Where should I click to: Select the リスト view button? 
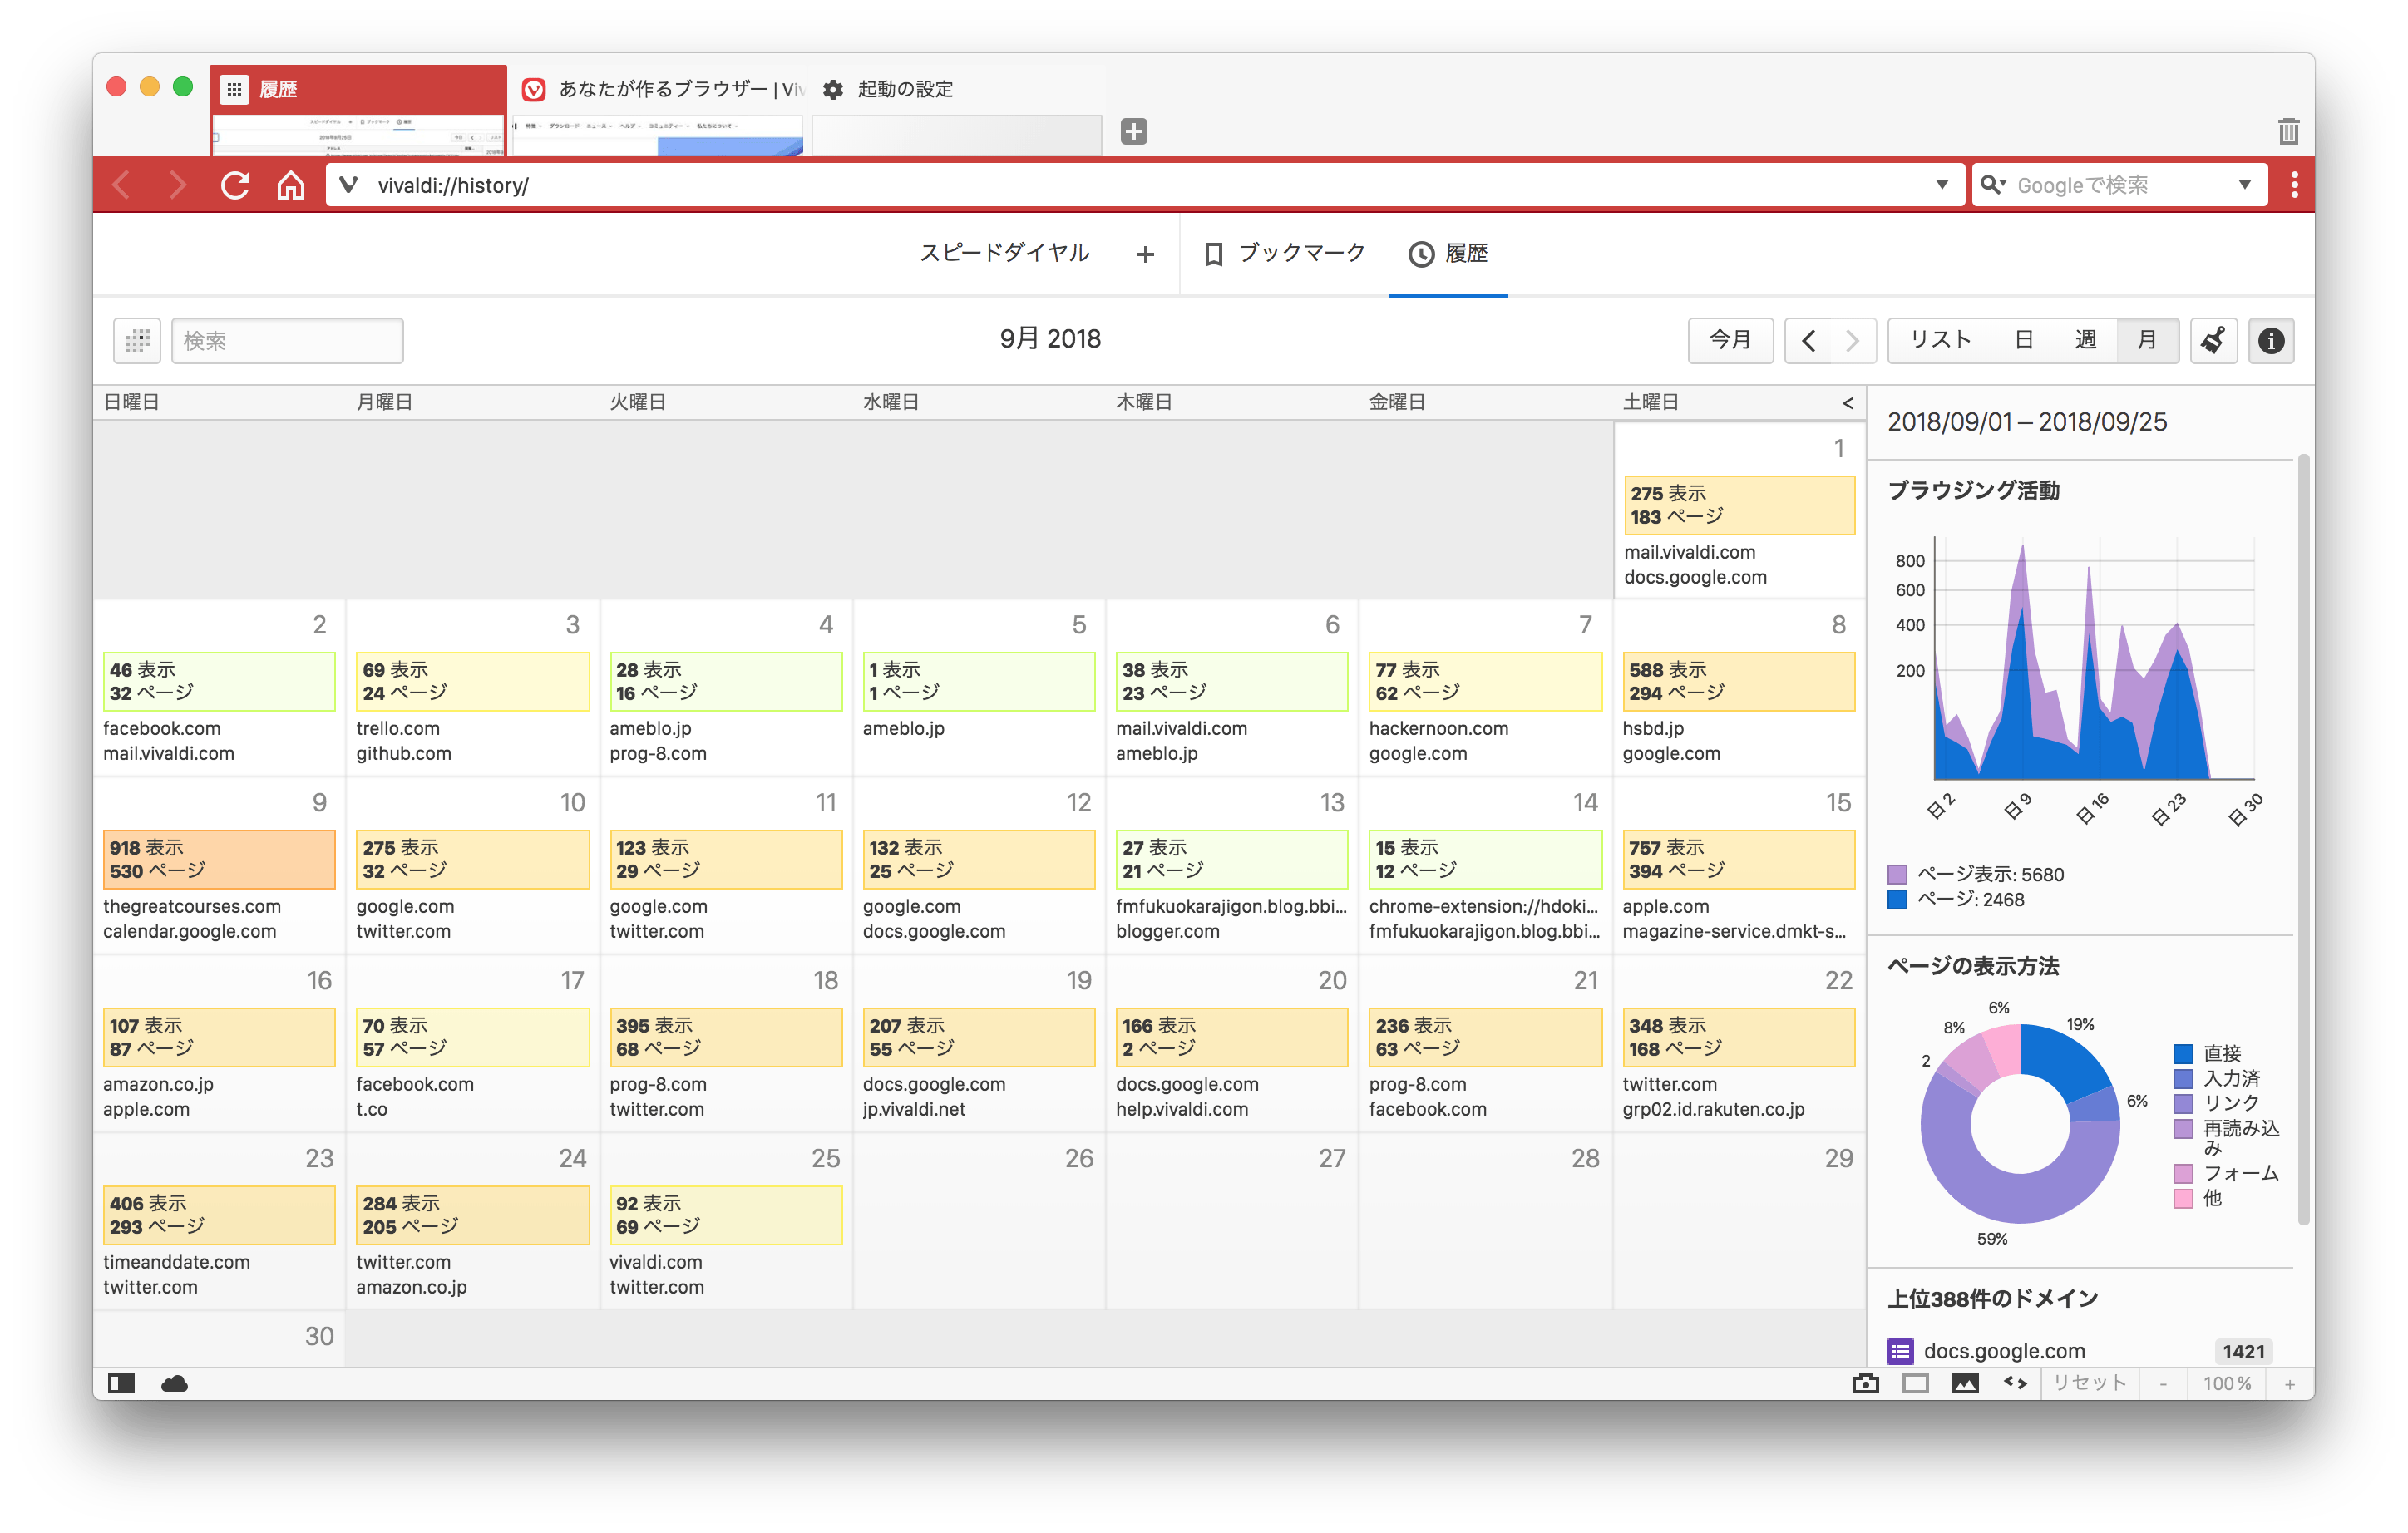coord(1940,340)
